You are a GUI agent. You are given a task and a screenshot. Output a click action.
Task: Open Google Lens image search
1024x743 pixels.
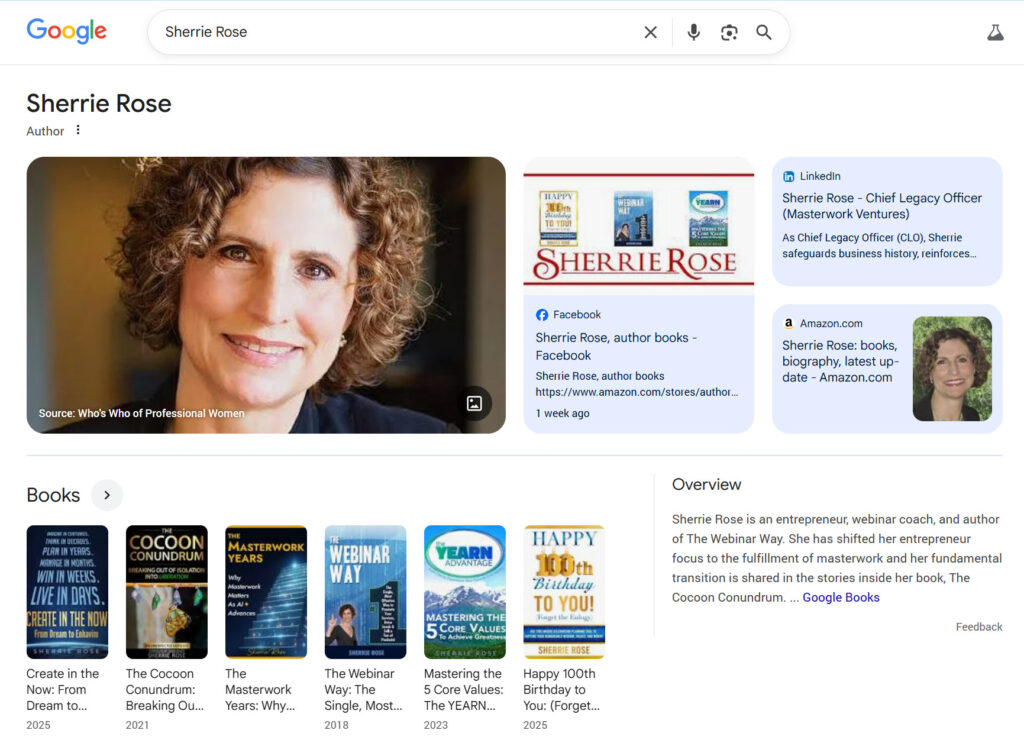point(729,33)
